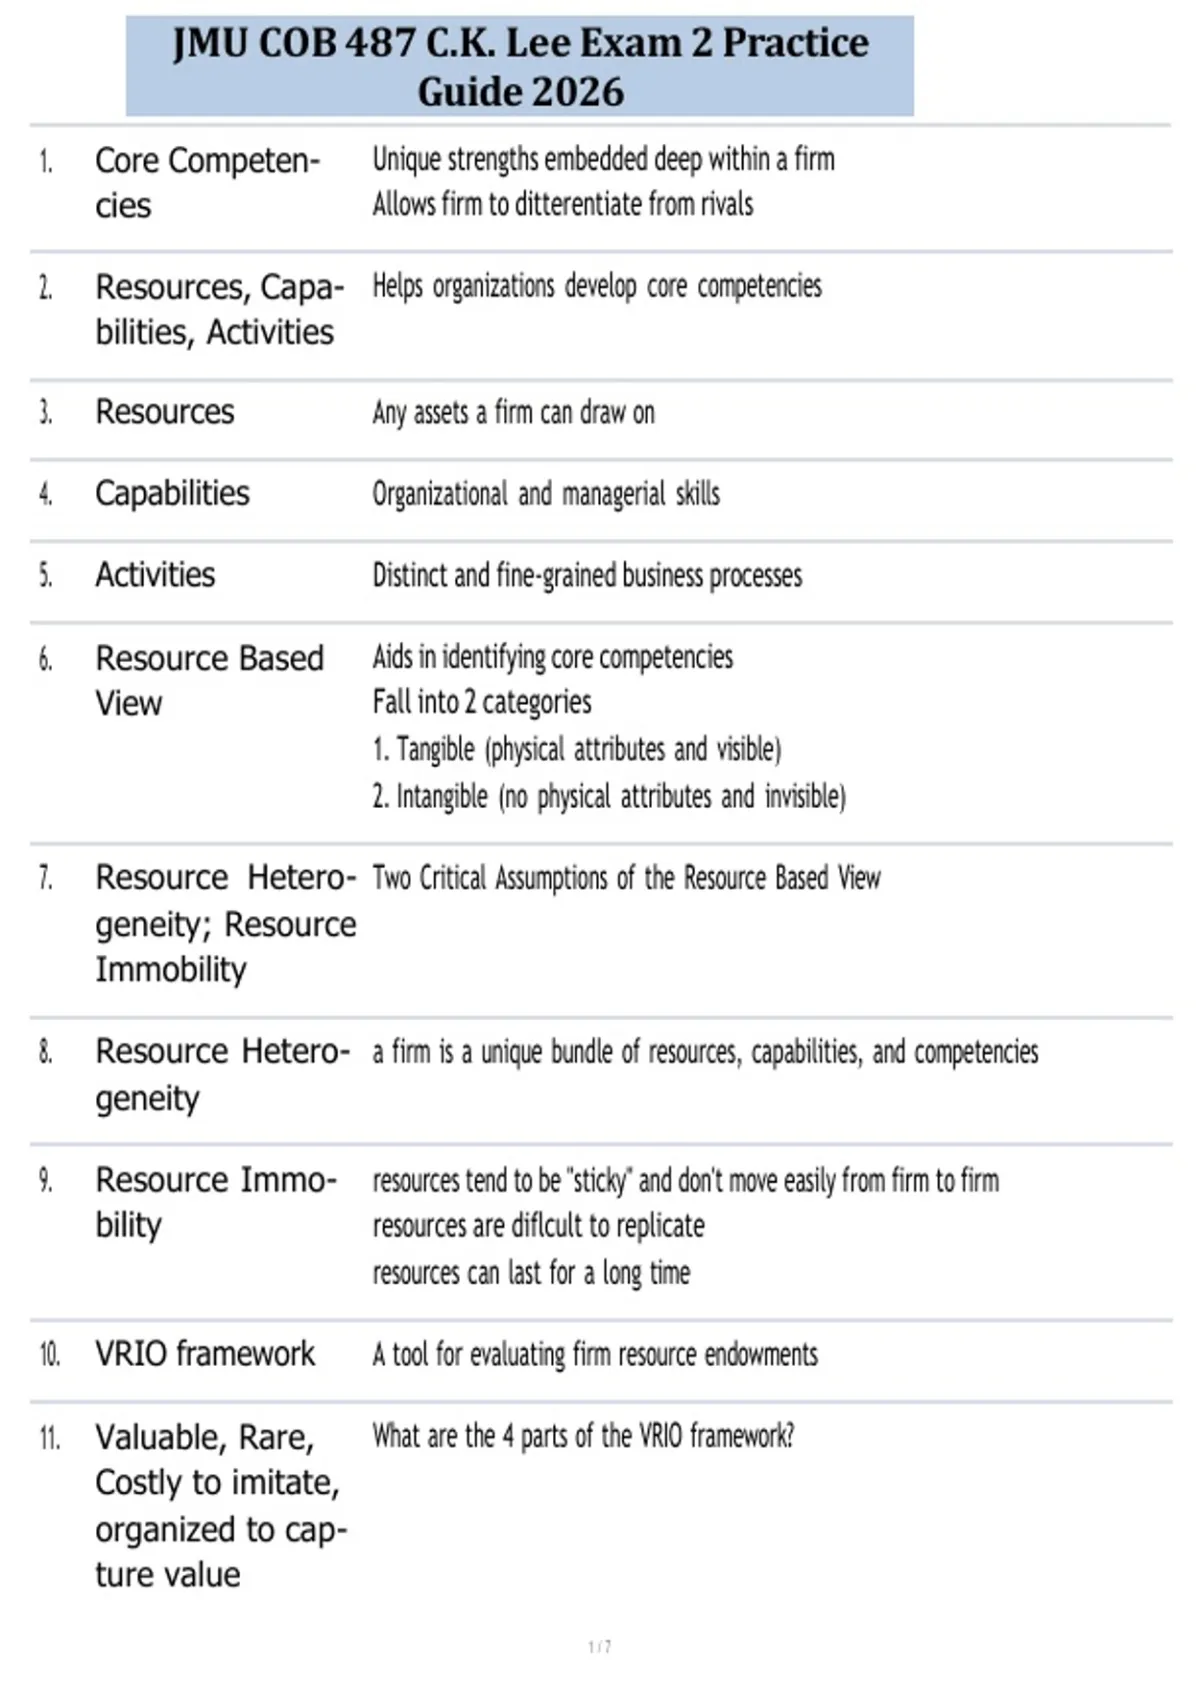Viewport: 1200px width, 1700px height.
Task: Select the 'VRIO framework' term
Action: click(205, 1354)
